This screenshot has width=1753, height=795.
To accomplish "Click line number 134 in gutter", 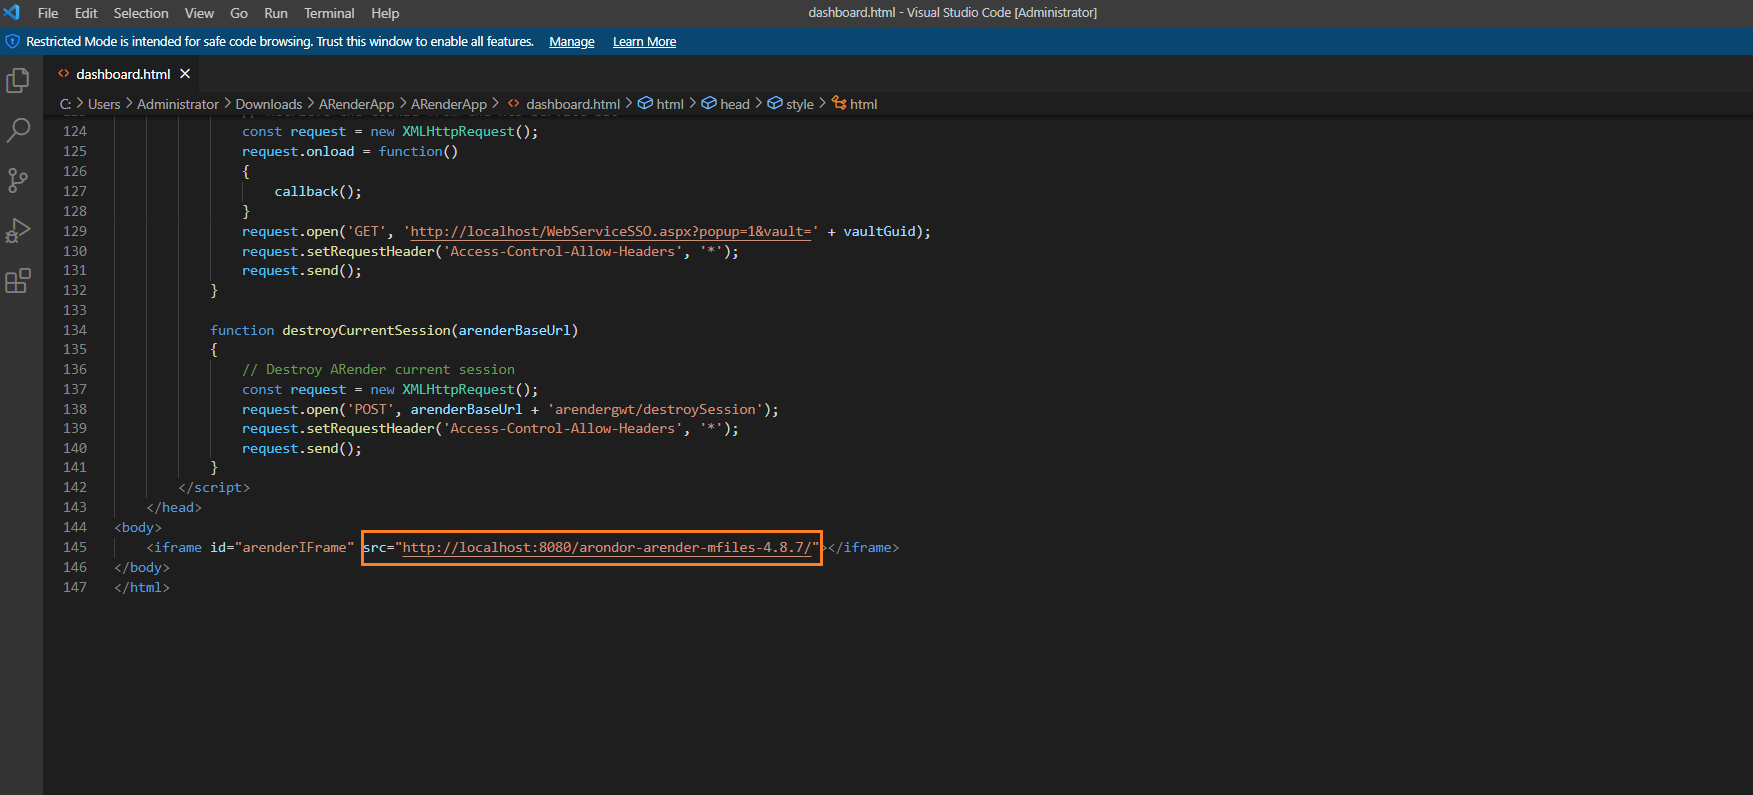I will pyautogui.click(x=75, y=330).
